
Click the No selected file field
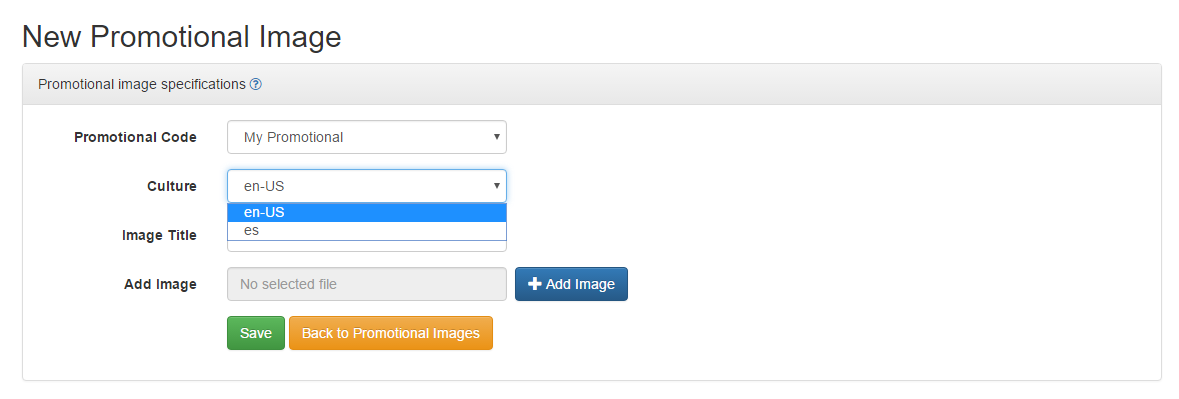pyautogui.click(x=367, y=284)
